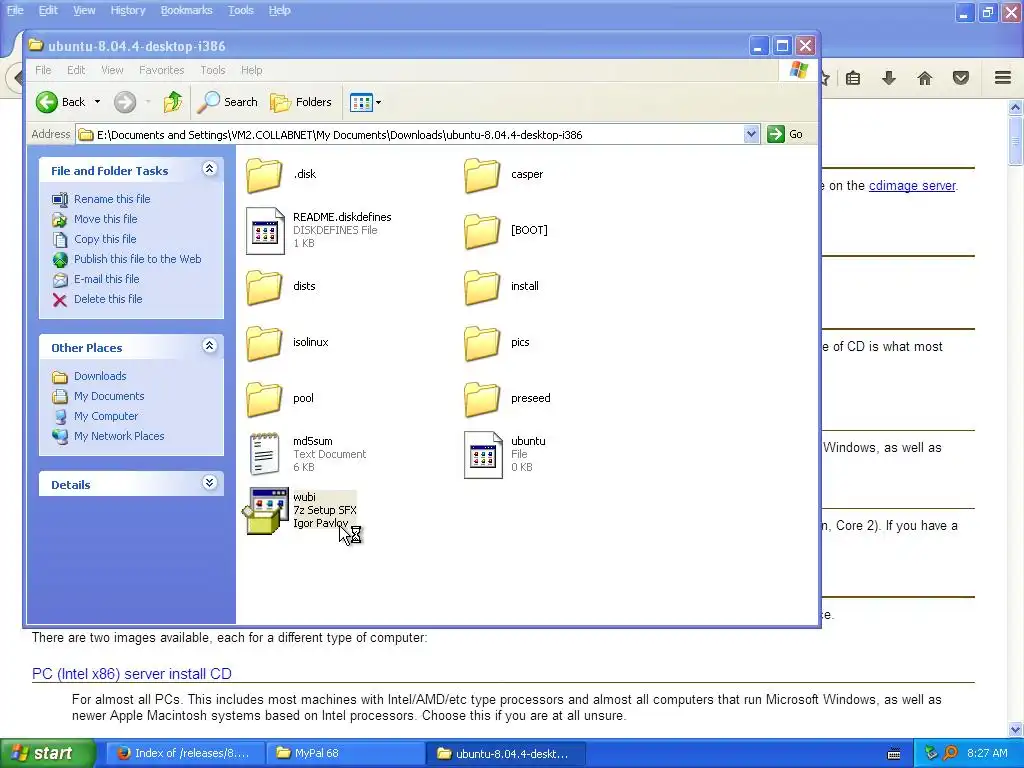Click the browser bookmarks list icon
The width and height of the screenshot is (1024, 768).
point(853,78)
